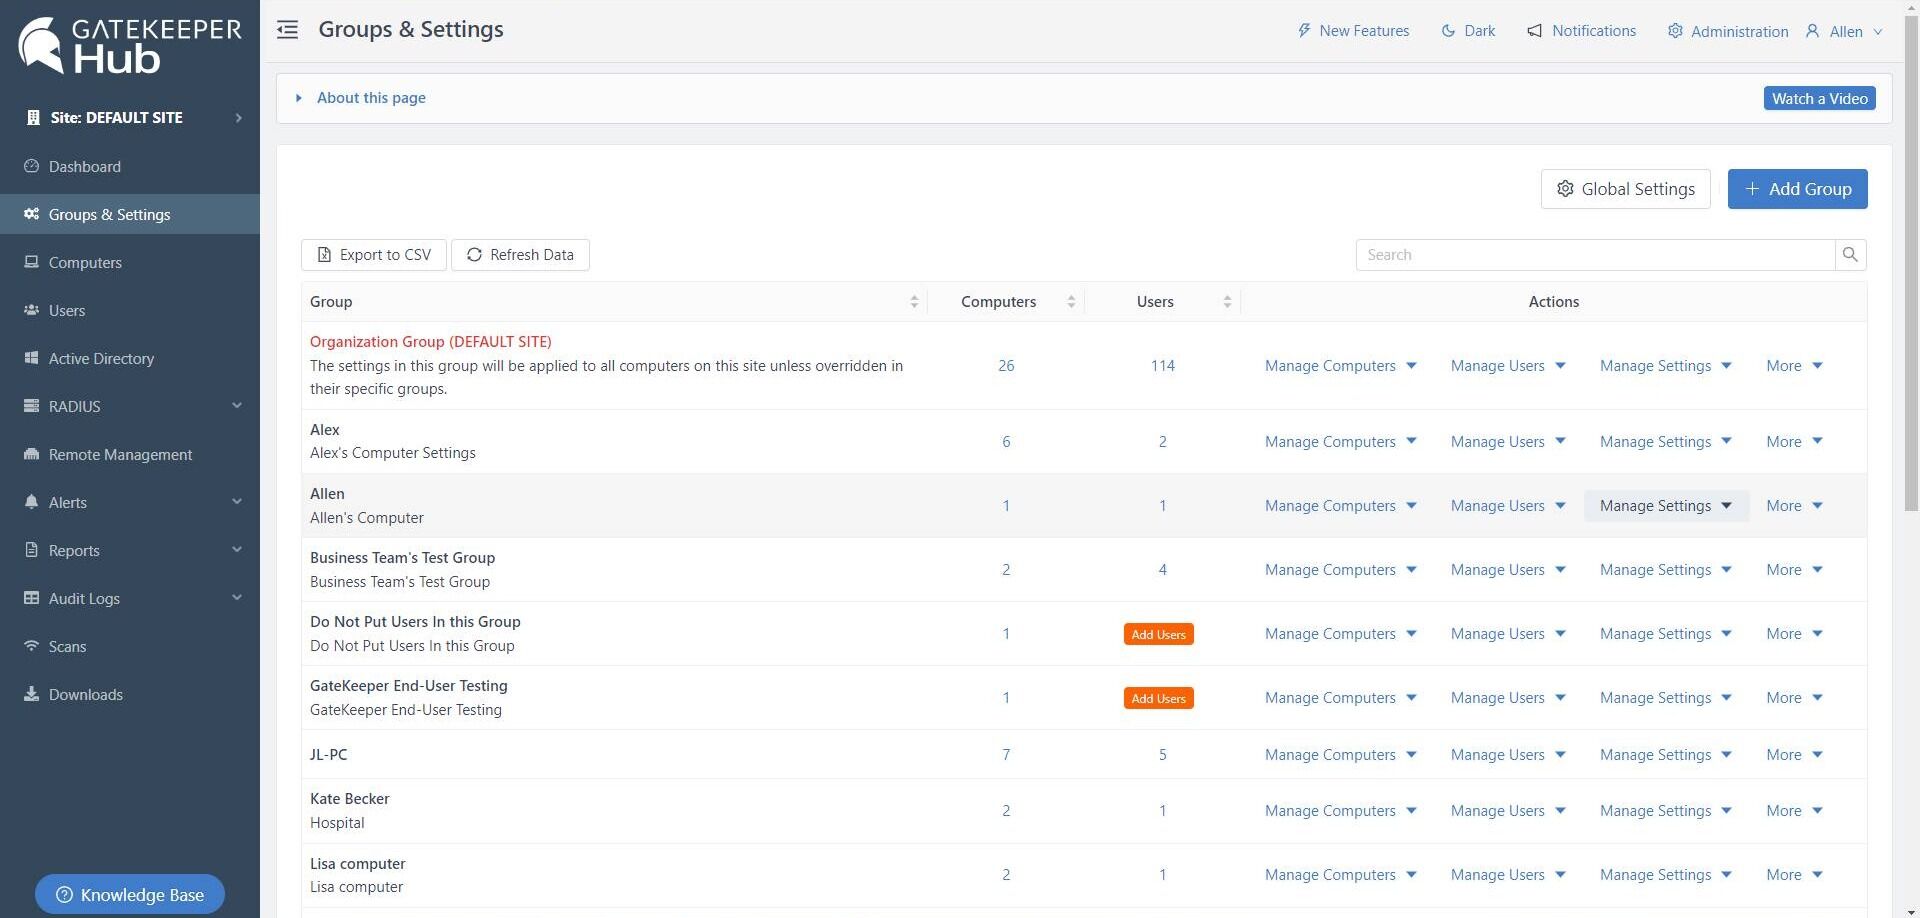Add Users to GateKeeper End-User Testing group
Screen dimensions: 1920x918
[x=1158, y=698]
